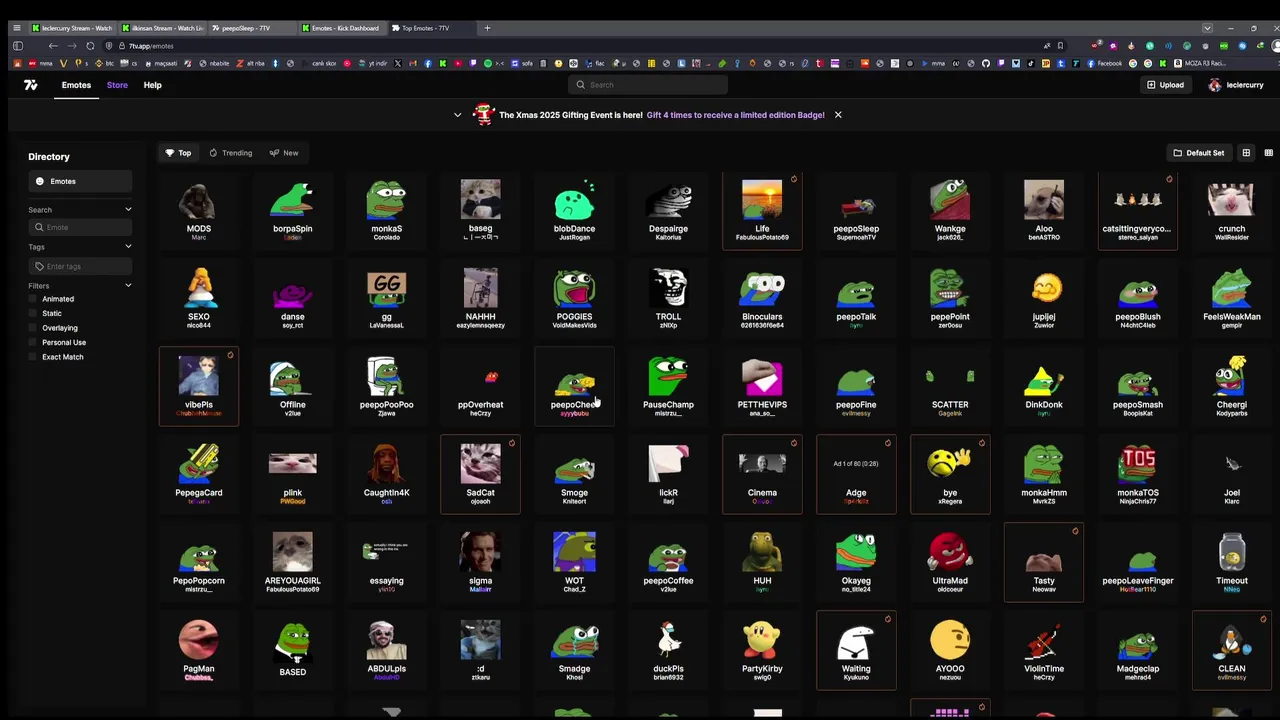Open the PartyKirby emote

(x=762, y=650)
